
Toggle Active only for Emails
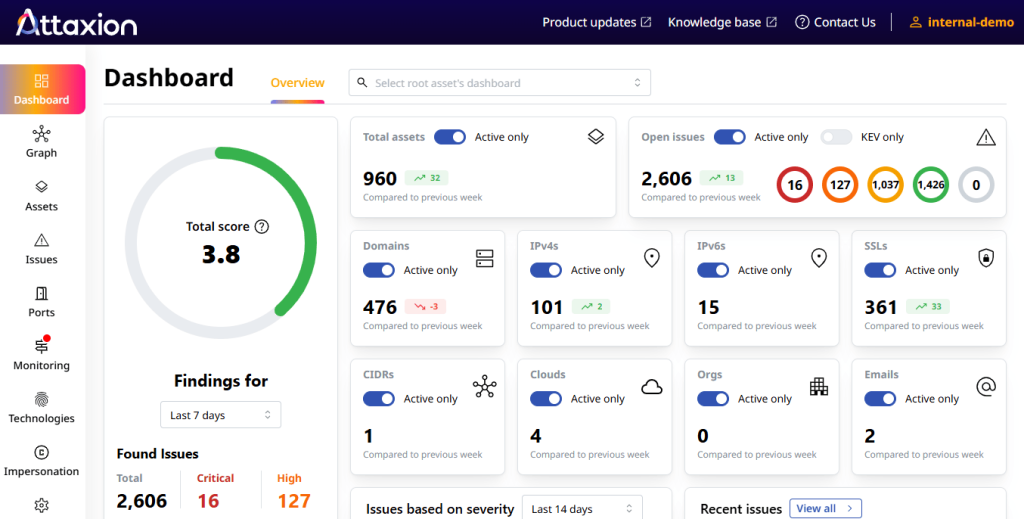tap(880, 399)
